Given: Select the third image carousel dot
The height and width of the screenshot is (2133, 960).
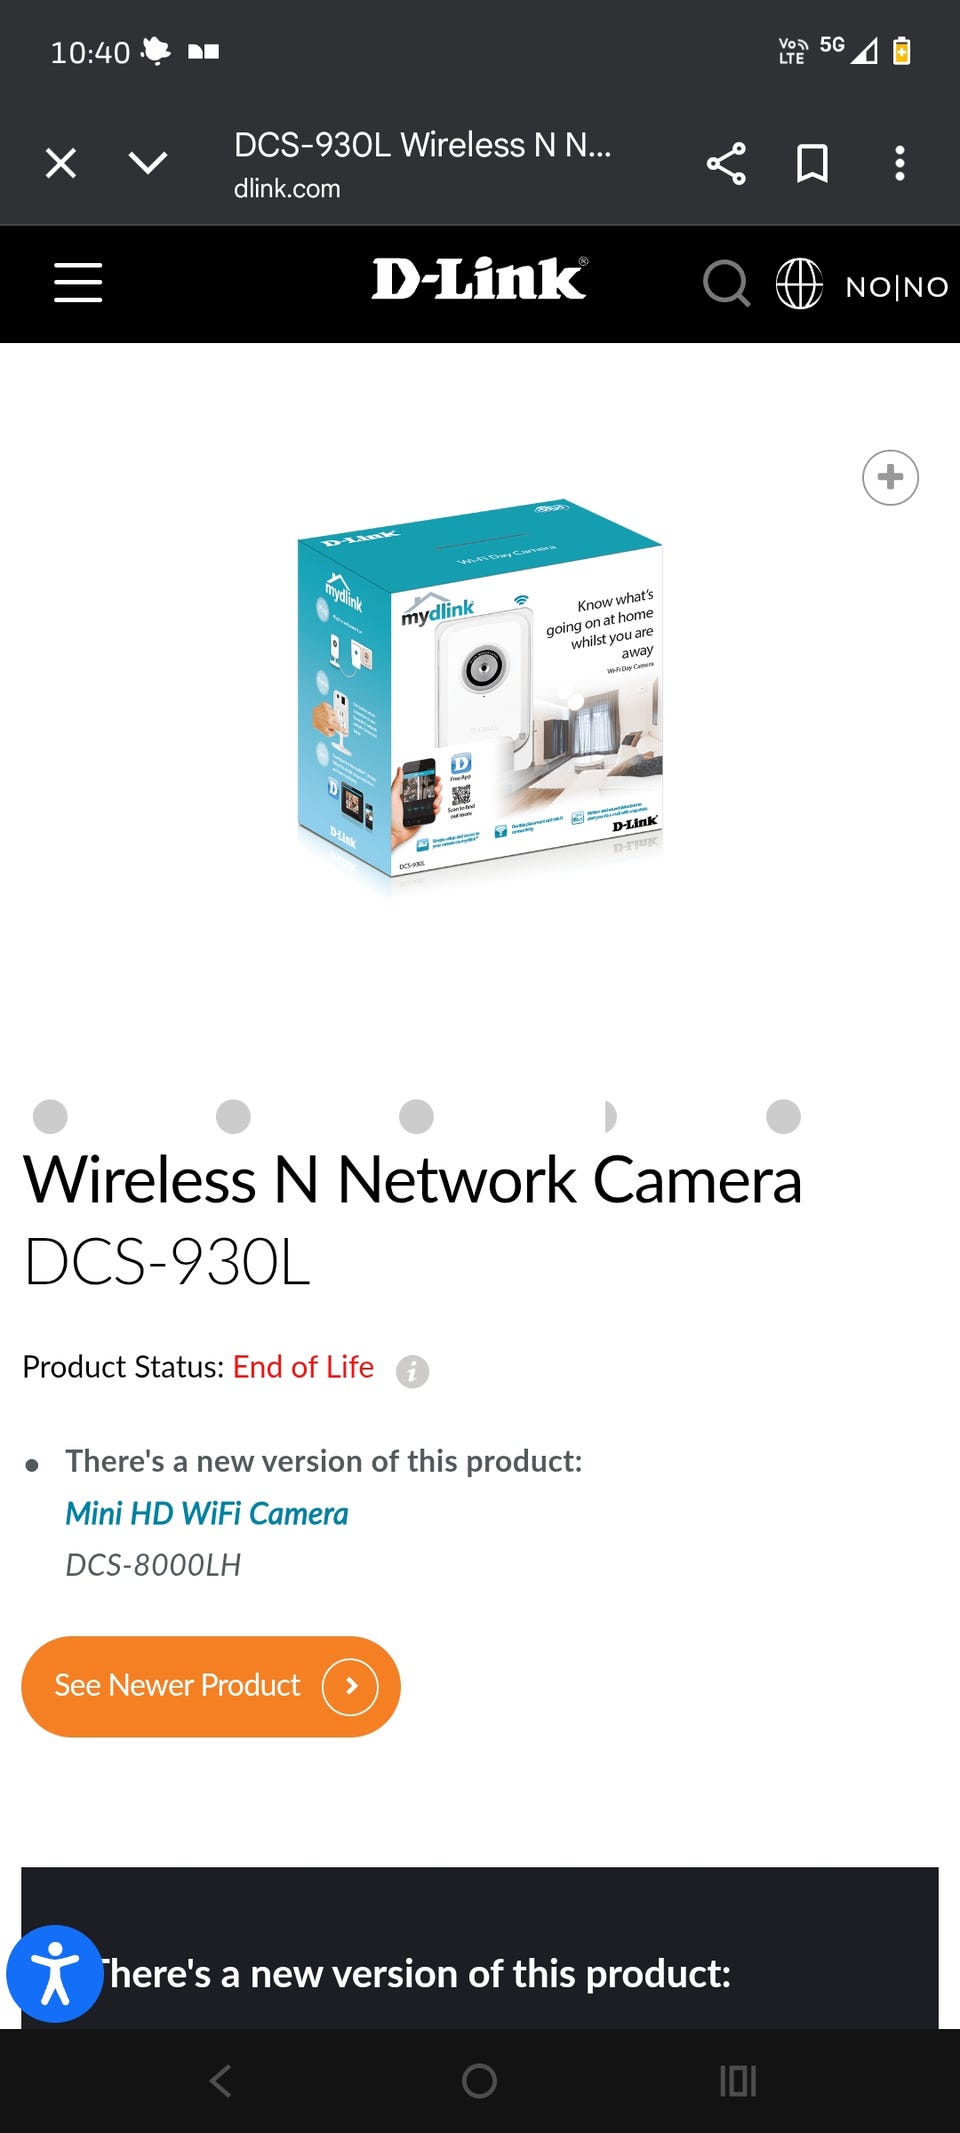Looking at the screenshot, I should [x=416, y=1116].
